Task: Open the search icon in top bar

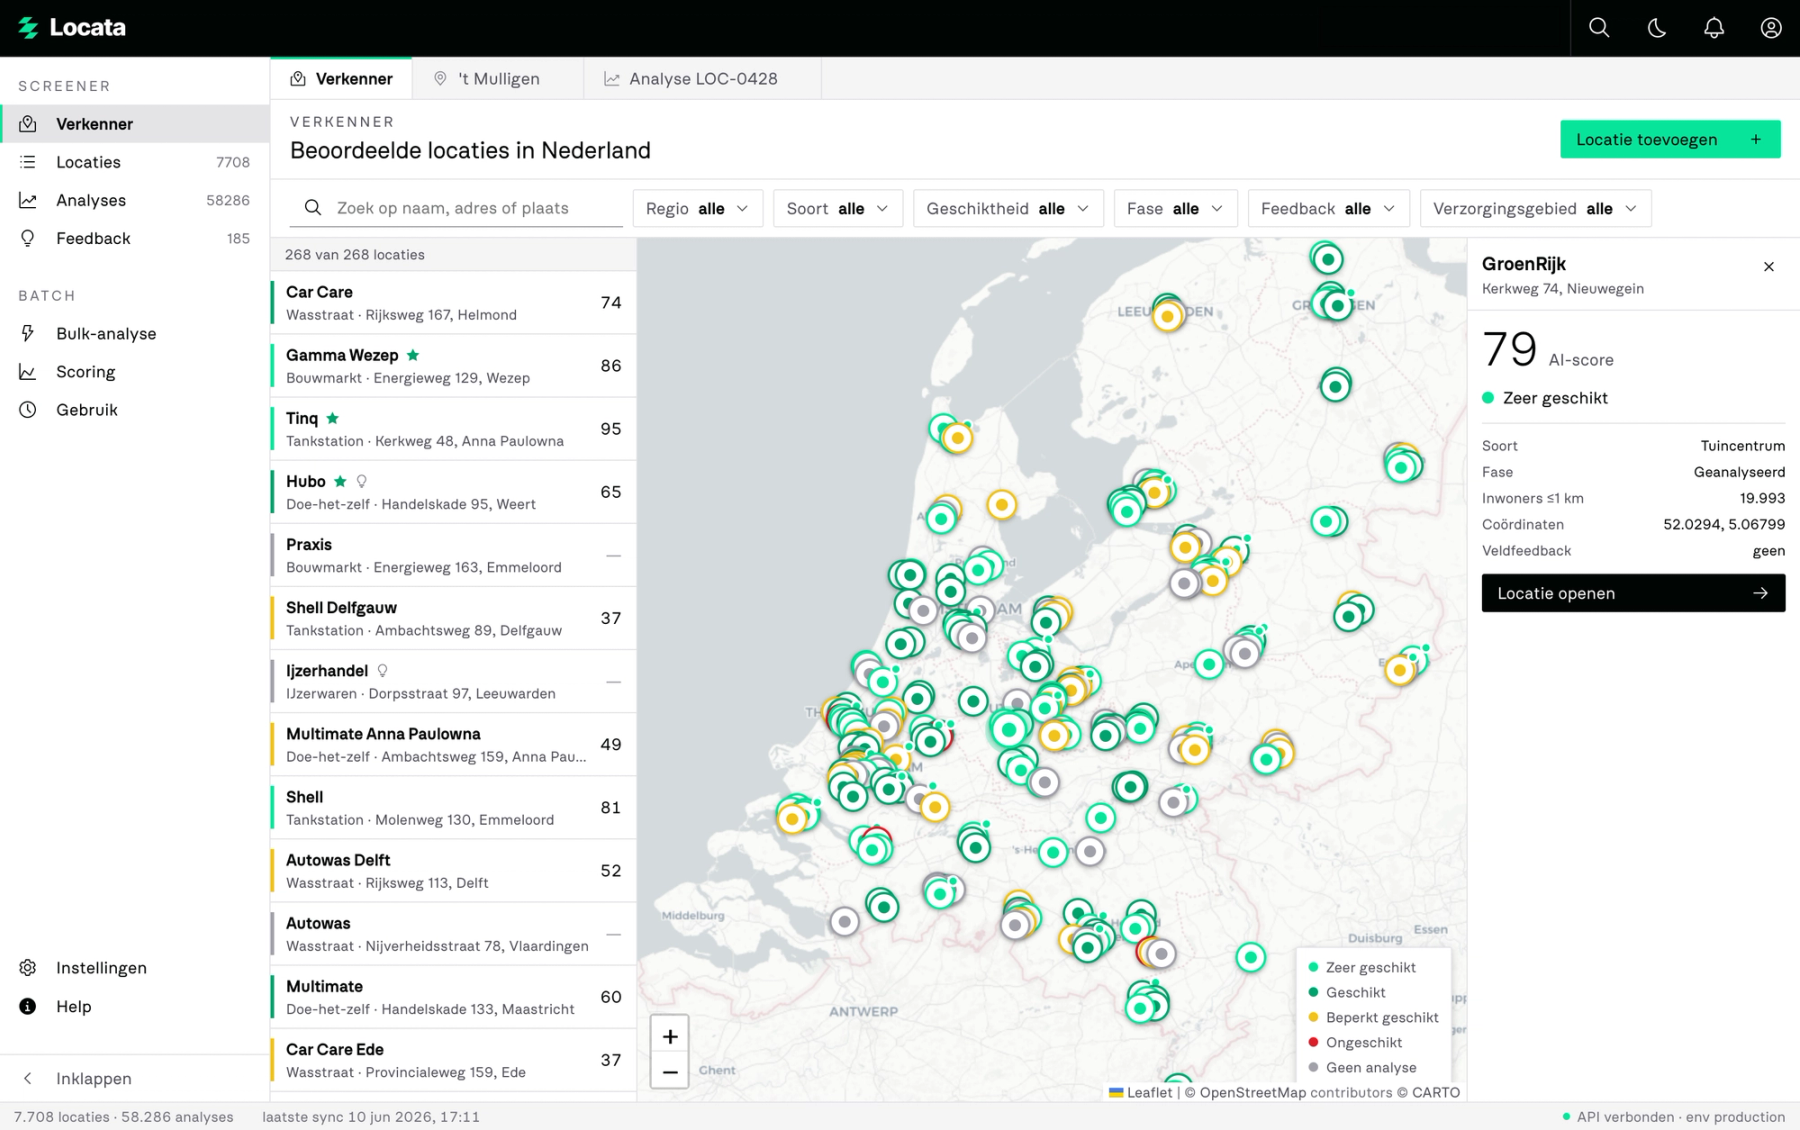Action: [1599, 28]
